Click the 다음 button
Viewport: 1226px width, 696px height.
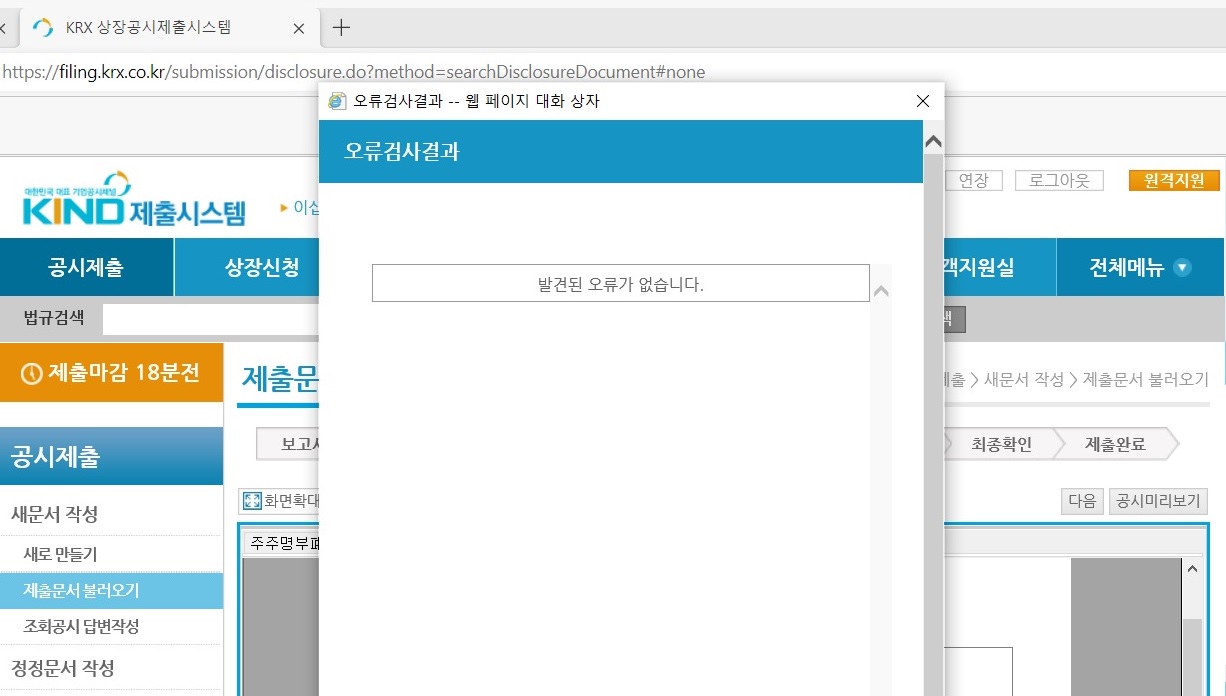(1081, 500)
